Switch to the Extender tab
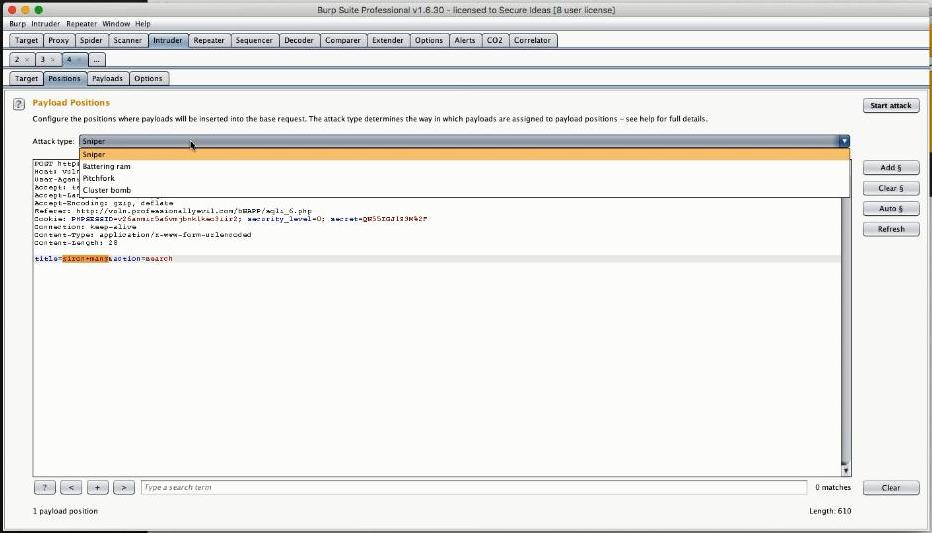Image resolution: width=932 pixels, height=533 pixels. click(388, 40)
